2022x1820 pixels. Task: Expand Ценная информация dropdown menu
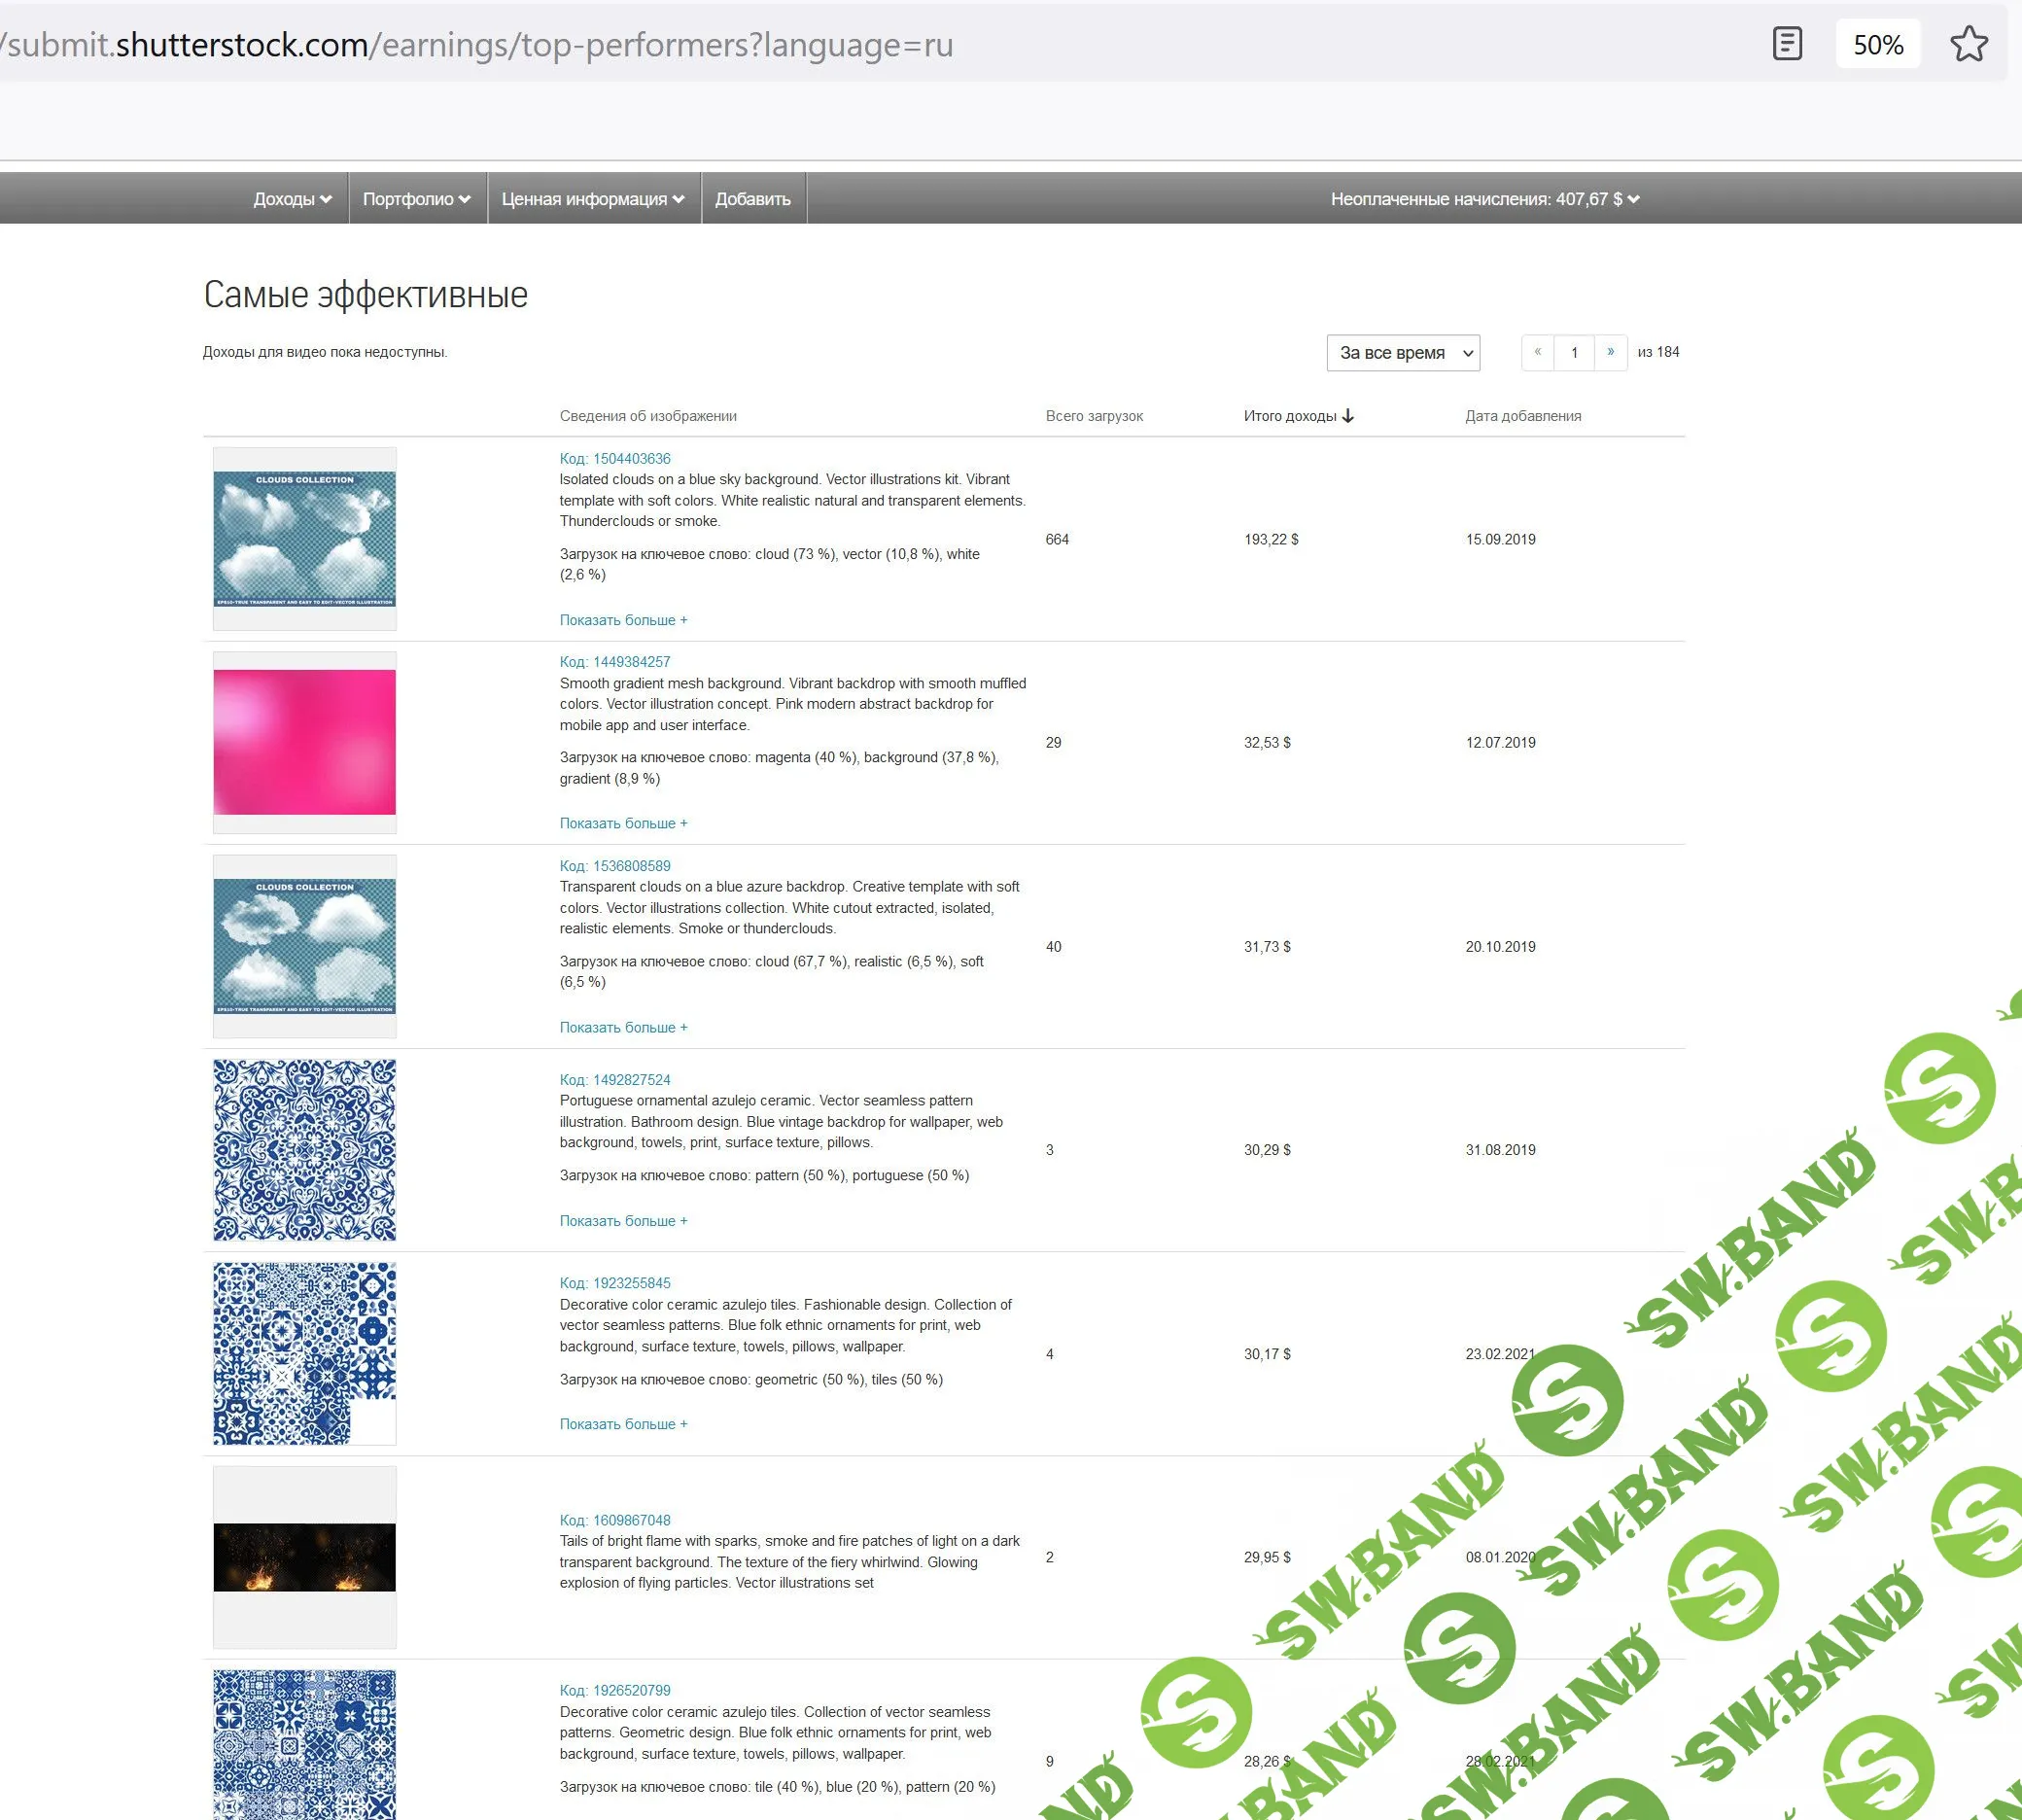click(593, 199)
